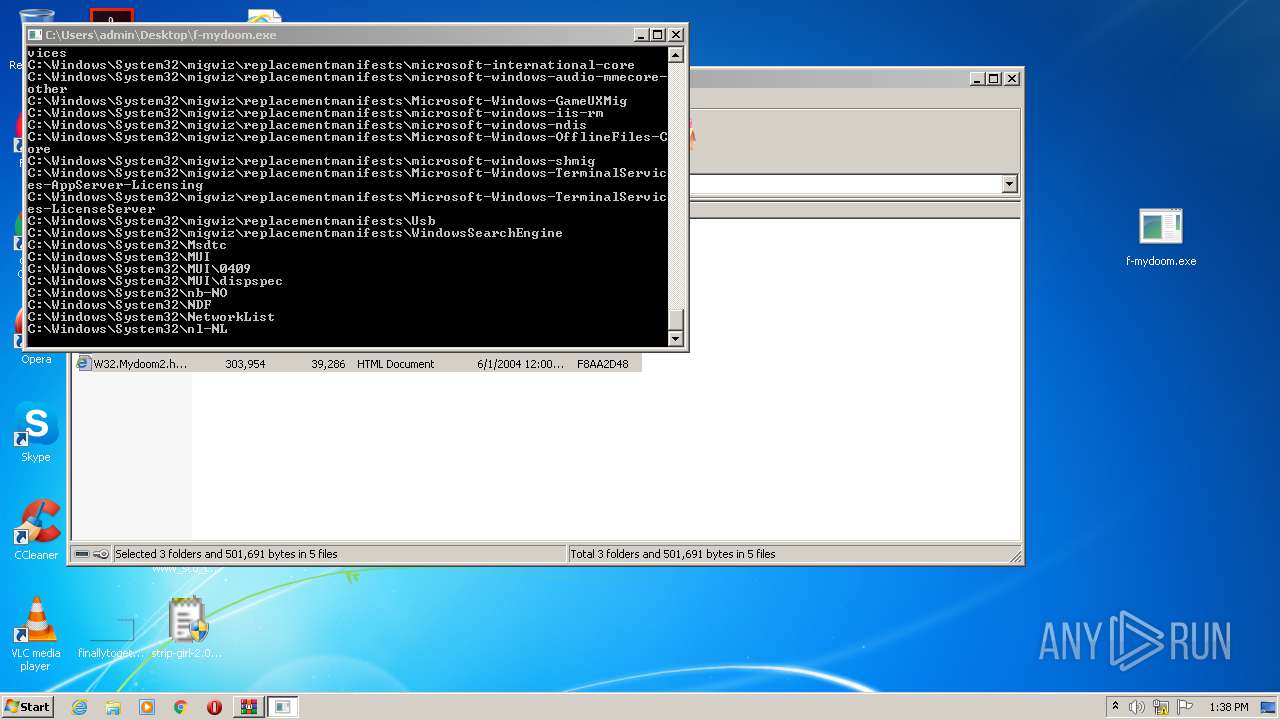Open Windows Explorer folder taskbar icon
This screenshot has height=720, width=1280.
(113, 707)
